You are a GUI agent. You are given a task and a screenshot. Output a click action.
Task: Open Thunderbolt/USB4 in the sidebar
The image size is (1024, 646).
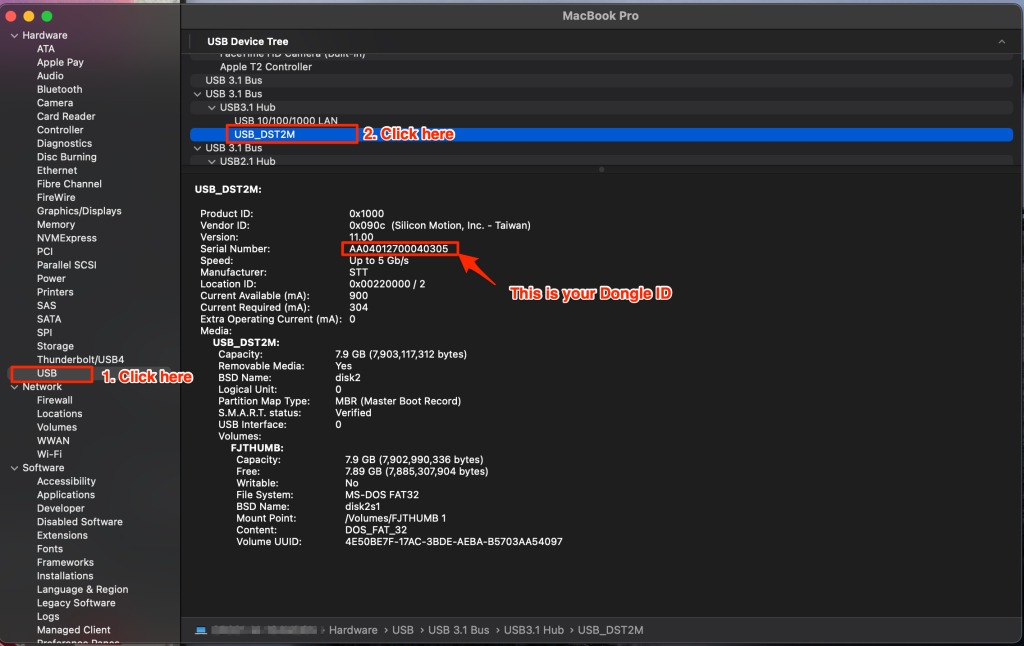click(80, 360)
